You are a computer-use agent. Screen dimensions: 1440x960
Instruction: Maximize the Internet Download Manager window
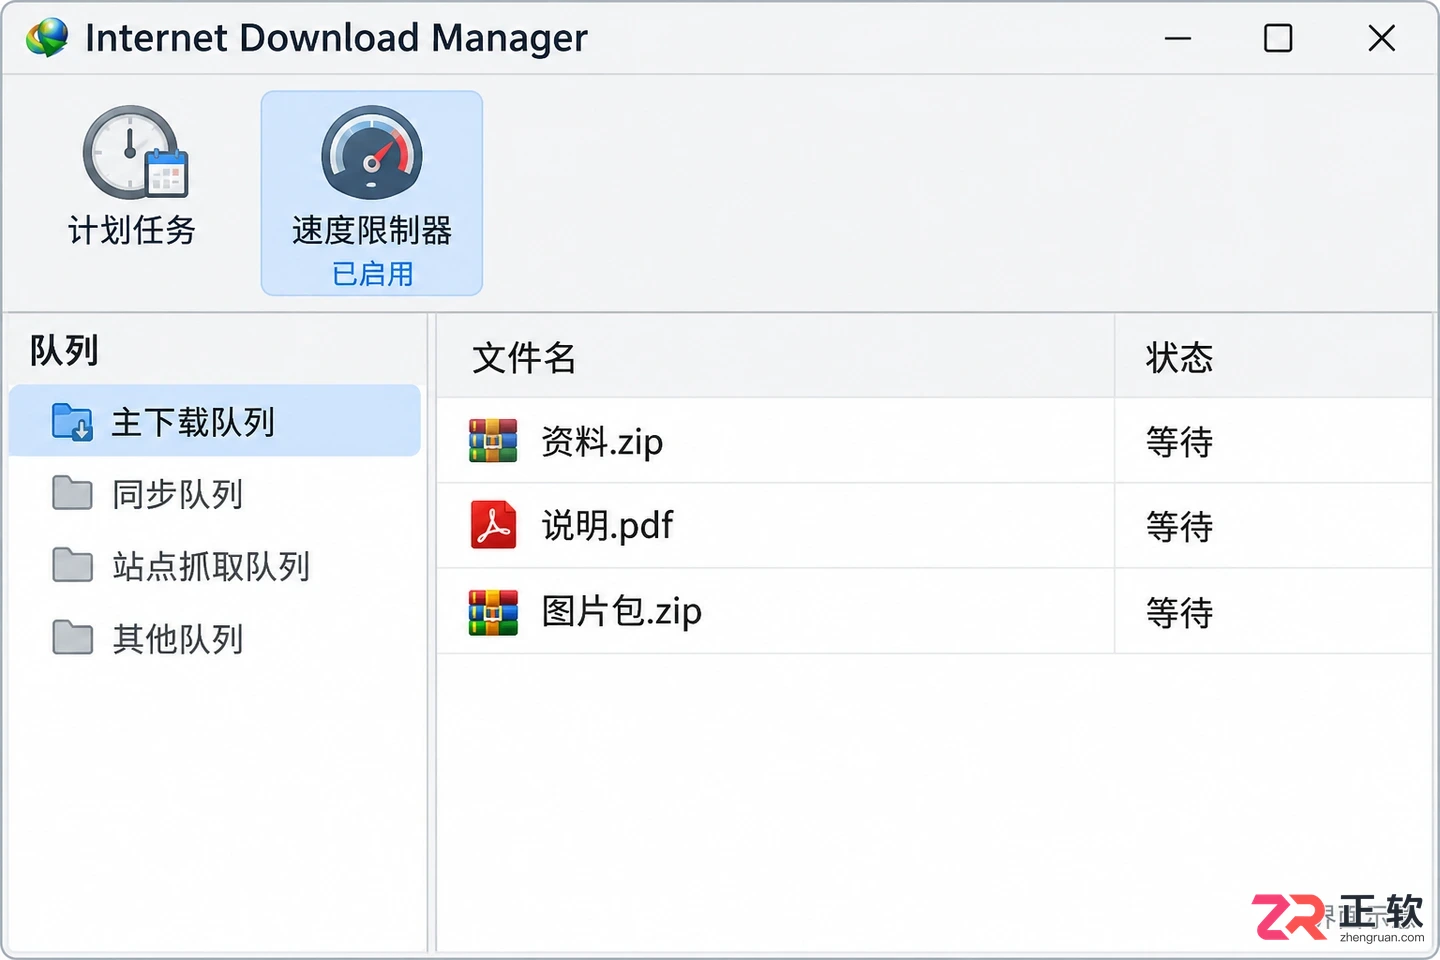1278,38
